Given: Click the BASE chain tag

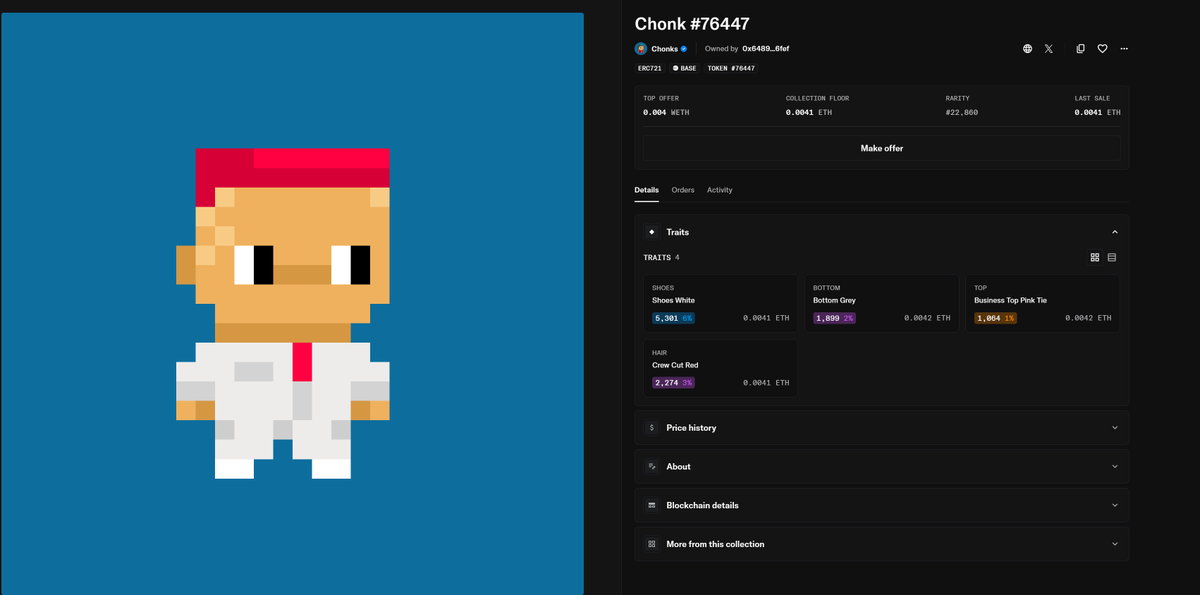Looking at the screenshot, I should (684, 68).
